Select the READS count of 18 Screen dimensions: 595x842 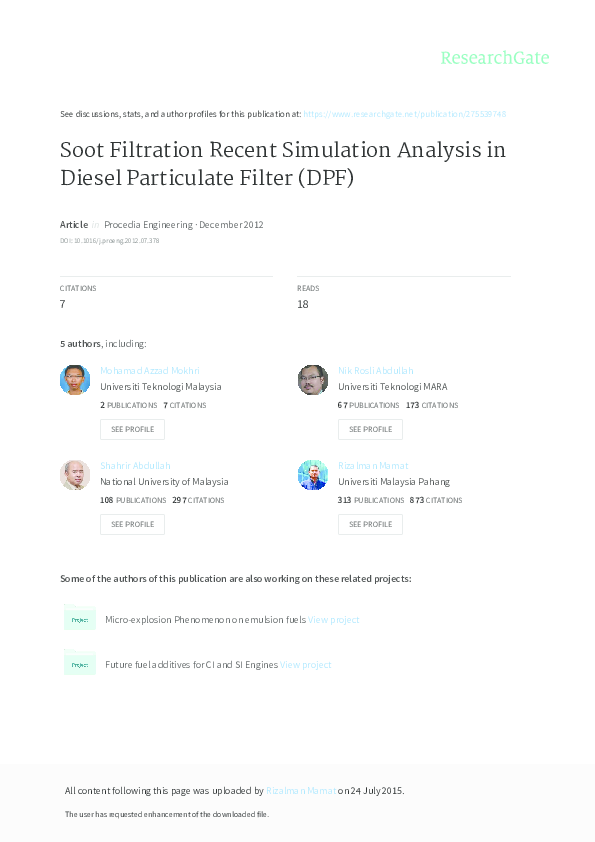pos(302,304)
